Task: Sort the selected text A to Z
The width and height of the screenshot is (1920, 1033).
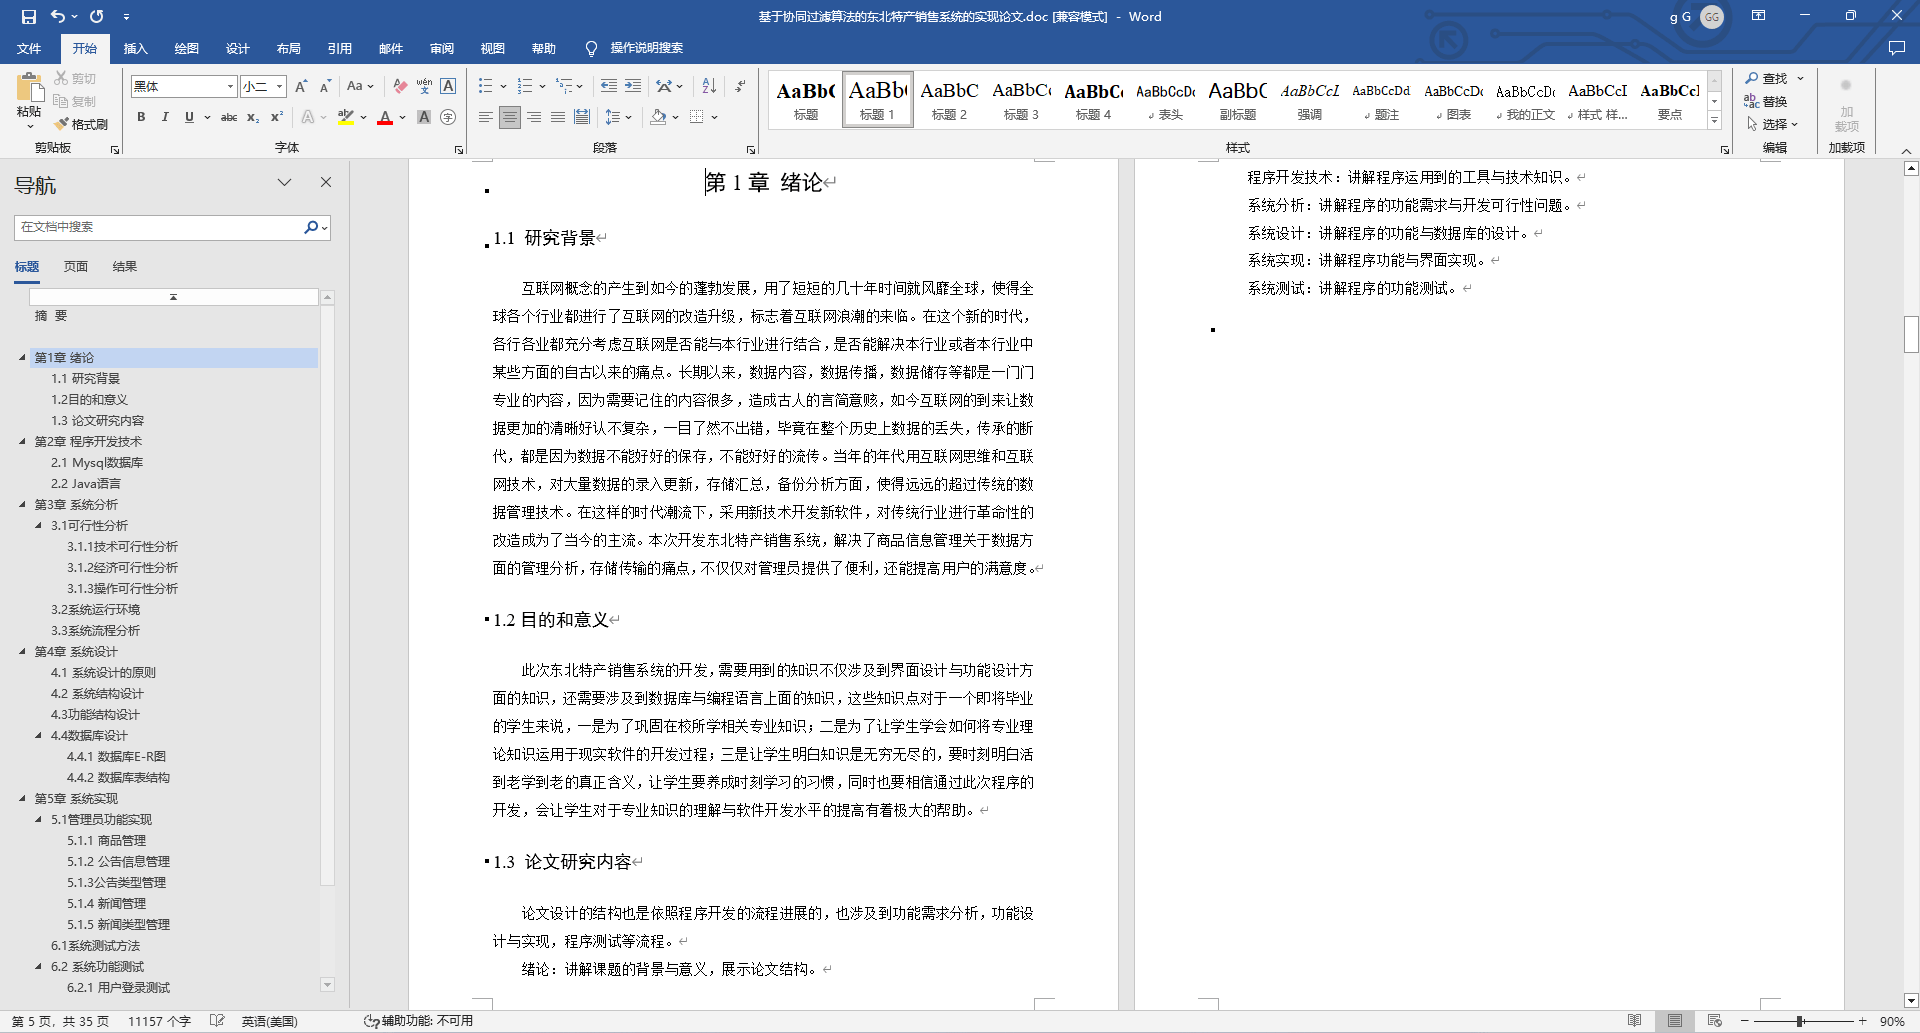Action: point(709,87)
